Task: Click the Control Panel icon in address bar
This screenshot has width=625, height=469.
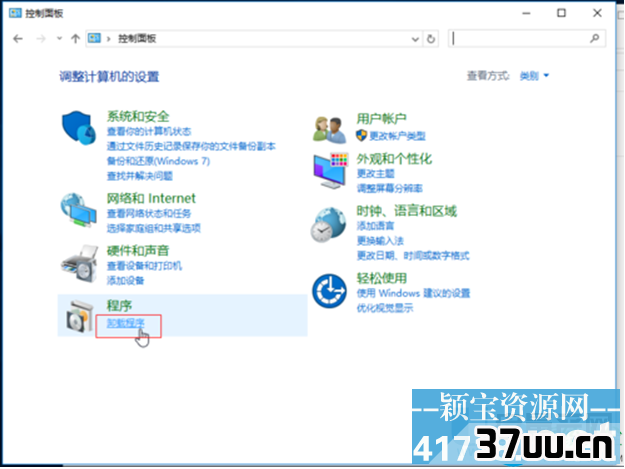Action: [x=94, y=38]
